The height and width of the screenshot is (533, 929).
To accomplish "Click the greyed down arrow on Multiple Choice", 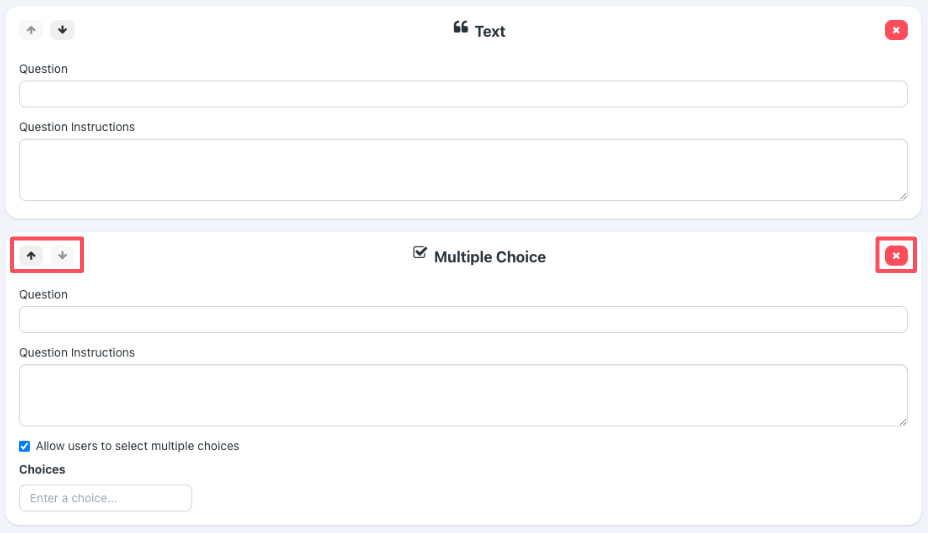I will point(62,255).
